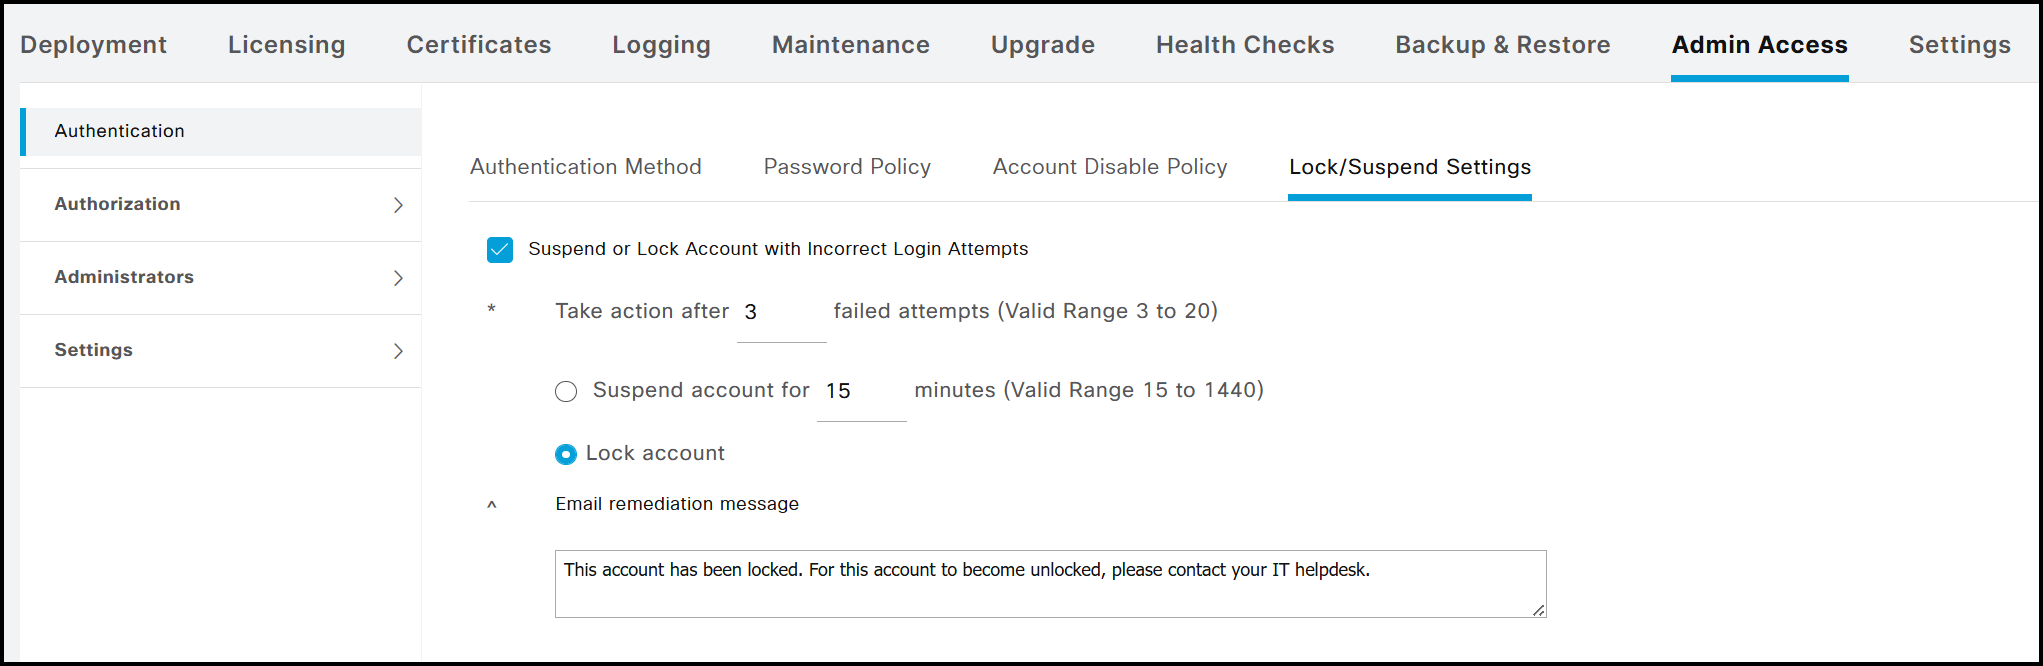Image resolution: width=2043 pixels, height=666 pixels.
Task: Open the Deployment top menu
Action: [93, 45]
